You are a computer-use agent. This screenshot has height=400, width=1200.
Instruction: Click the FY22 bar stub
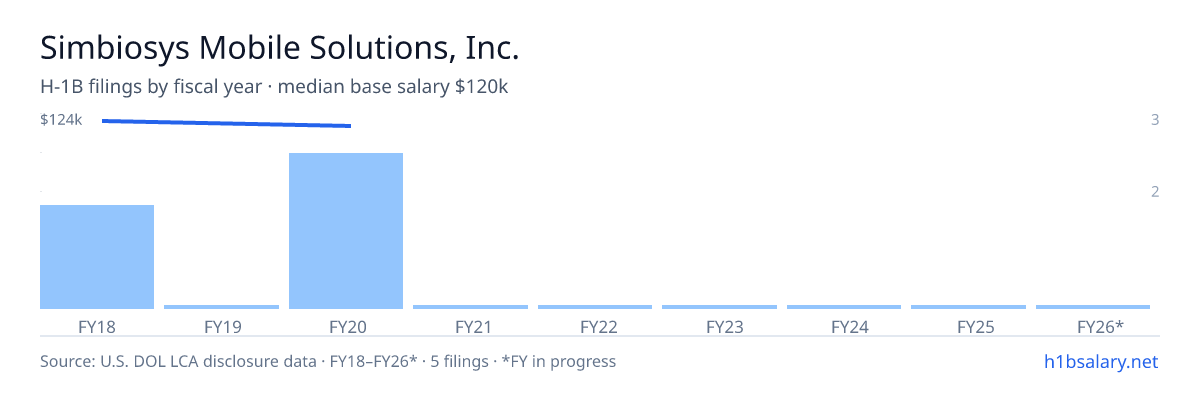pyautogui.click(x=595, y=307)
